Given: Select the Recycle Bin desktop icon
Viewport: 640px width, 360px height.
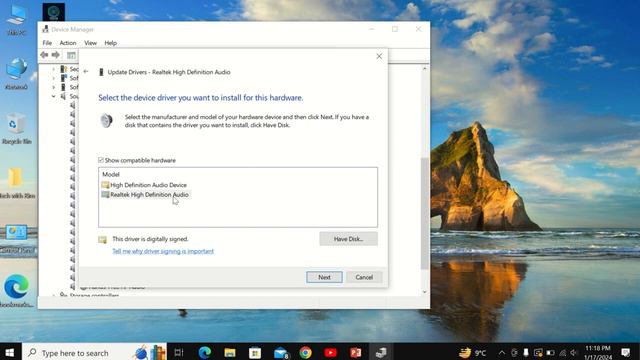Looking at the screenshot, I should pos(16,129).
